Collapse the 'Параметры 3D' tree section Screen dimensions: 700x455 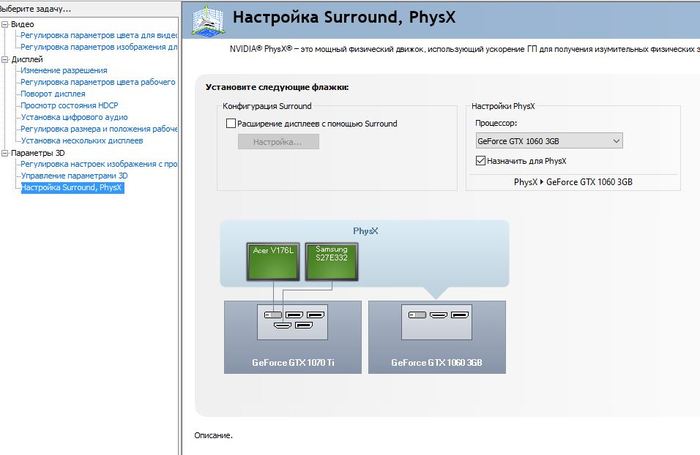[4, 153]
